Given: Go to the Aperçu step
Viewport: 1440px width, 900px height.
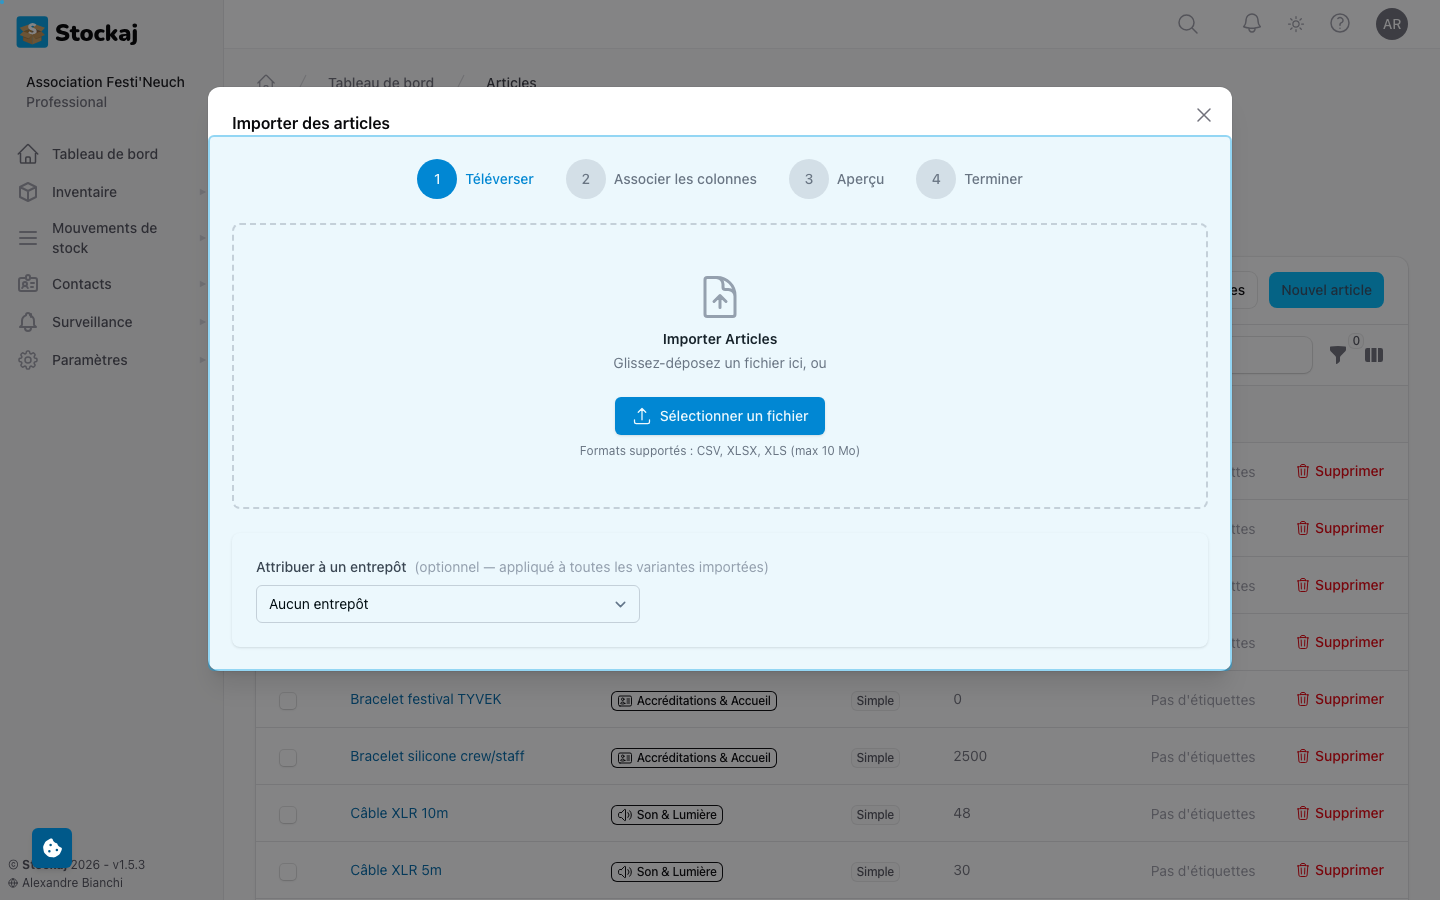Looking at the screenshot, I should (837, 179).
